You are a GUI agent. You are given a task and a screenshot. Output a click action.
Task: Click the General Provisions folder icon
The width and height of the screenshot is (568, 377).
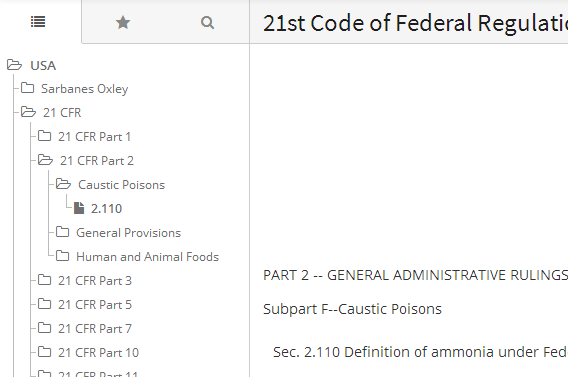tap(62, 232)
